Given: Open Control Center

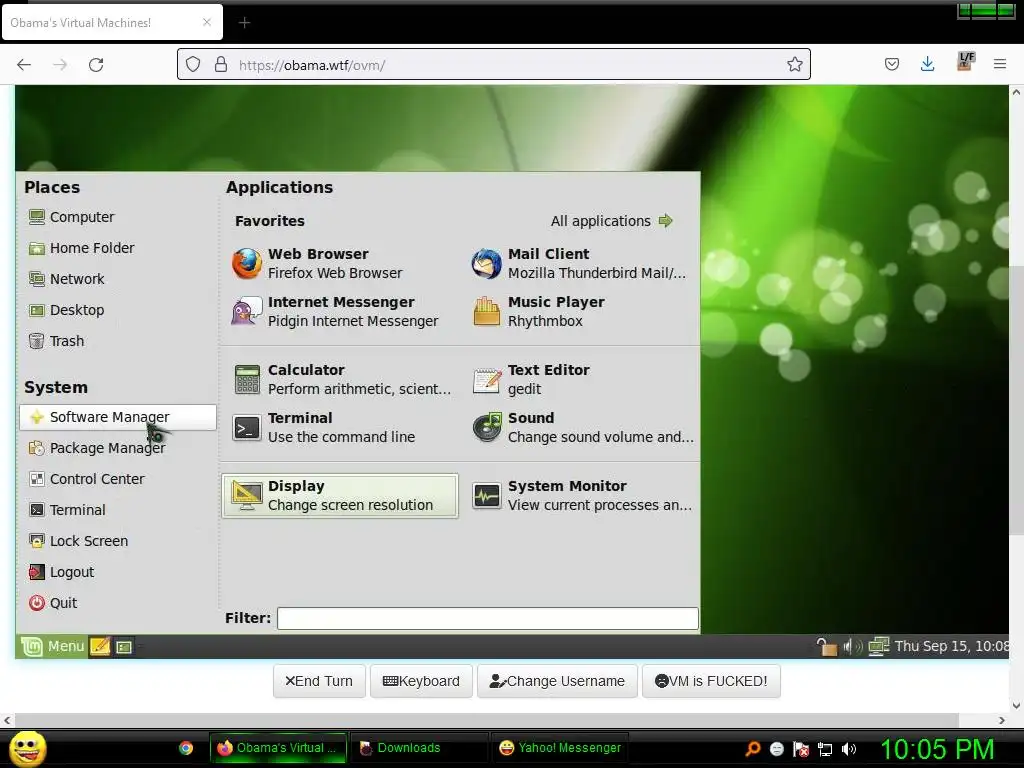Looking at the screenshot, I should (87, 479).
